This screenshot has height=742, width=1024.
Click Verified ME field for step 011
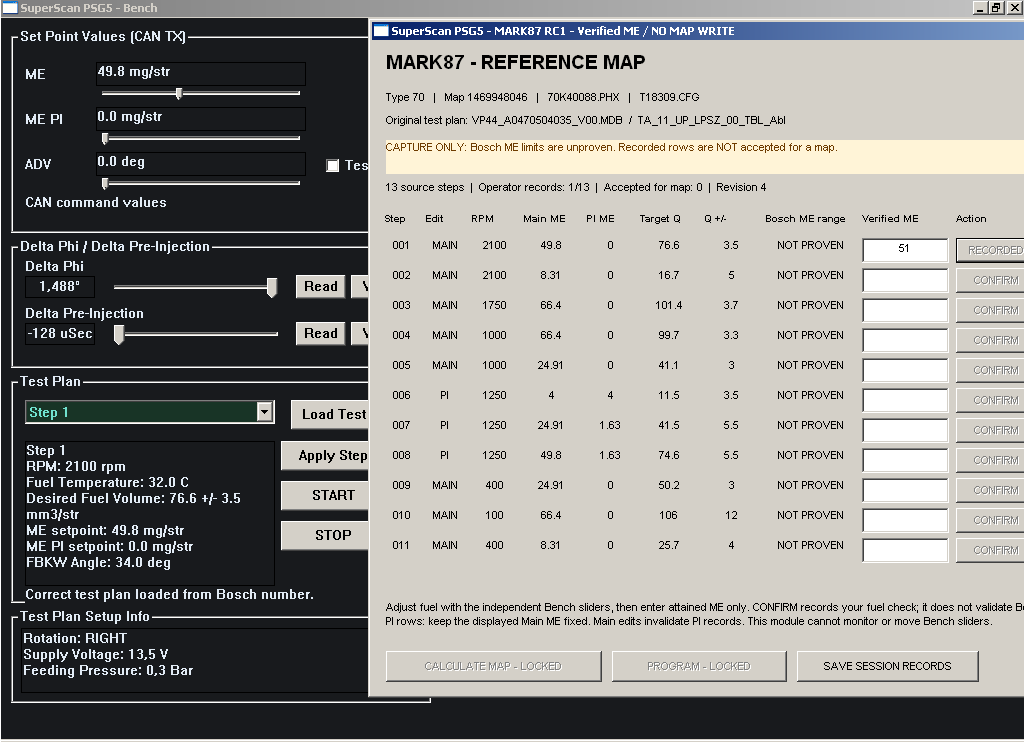coord(905,551)
